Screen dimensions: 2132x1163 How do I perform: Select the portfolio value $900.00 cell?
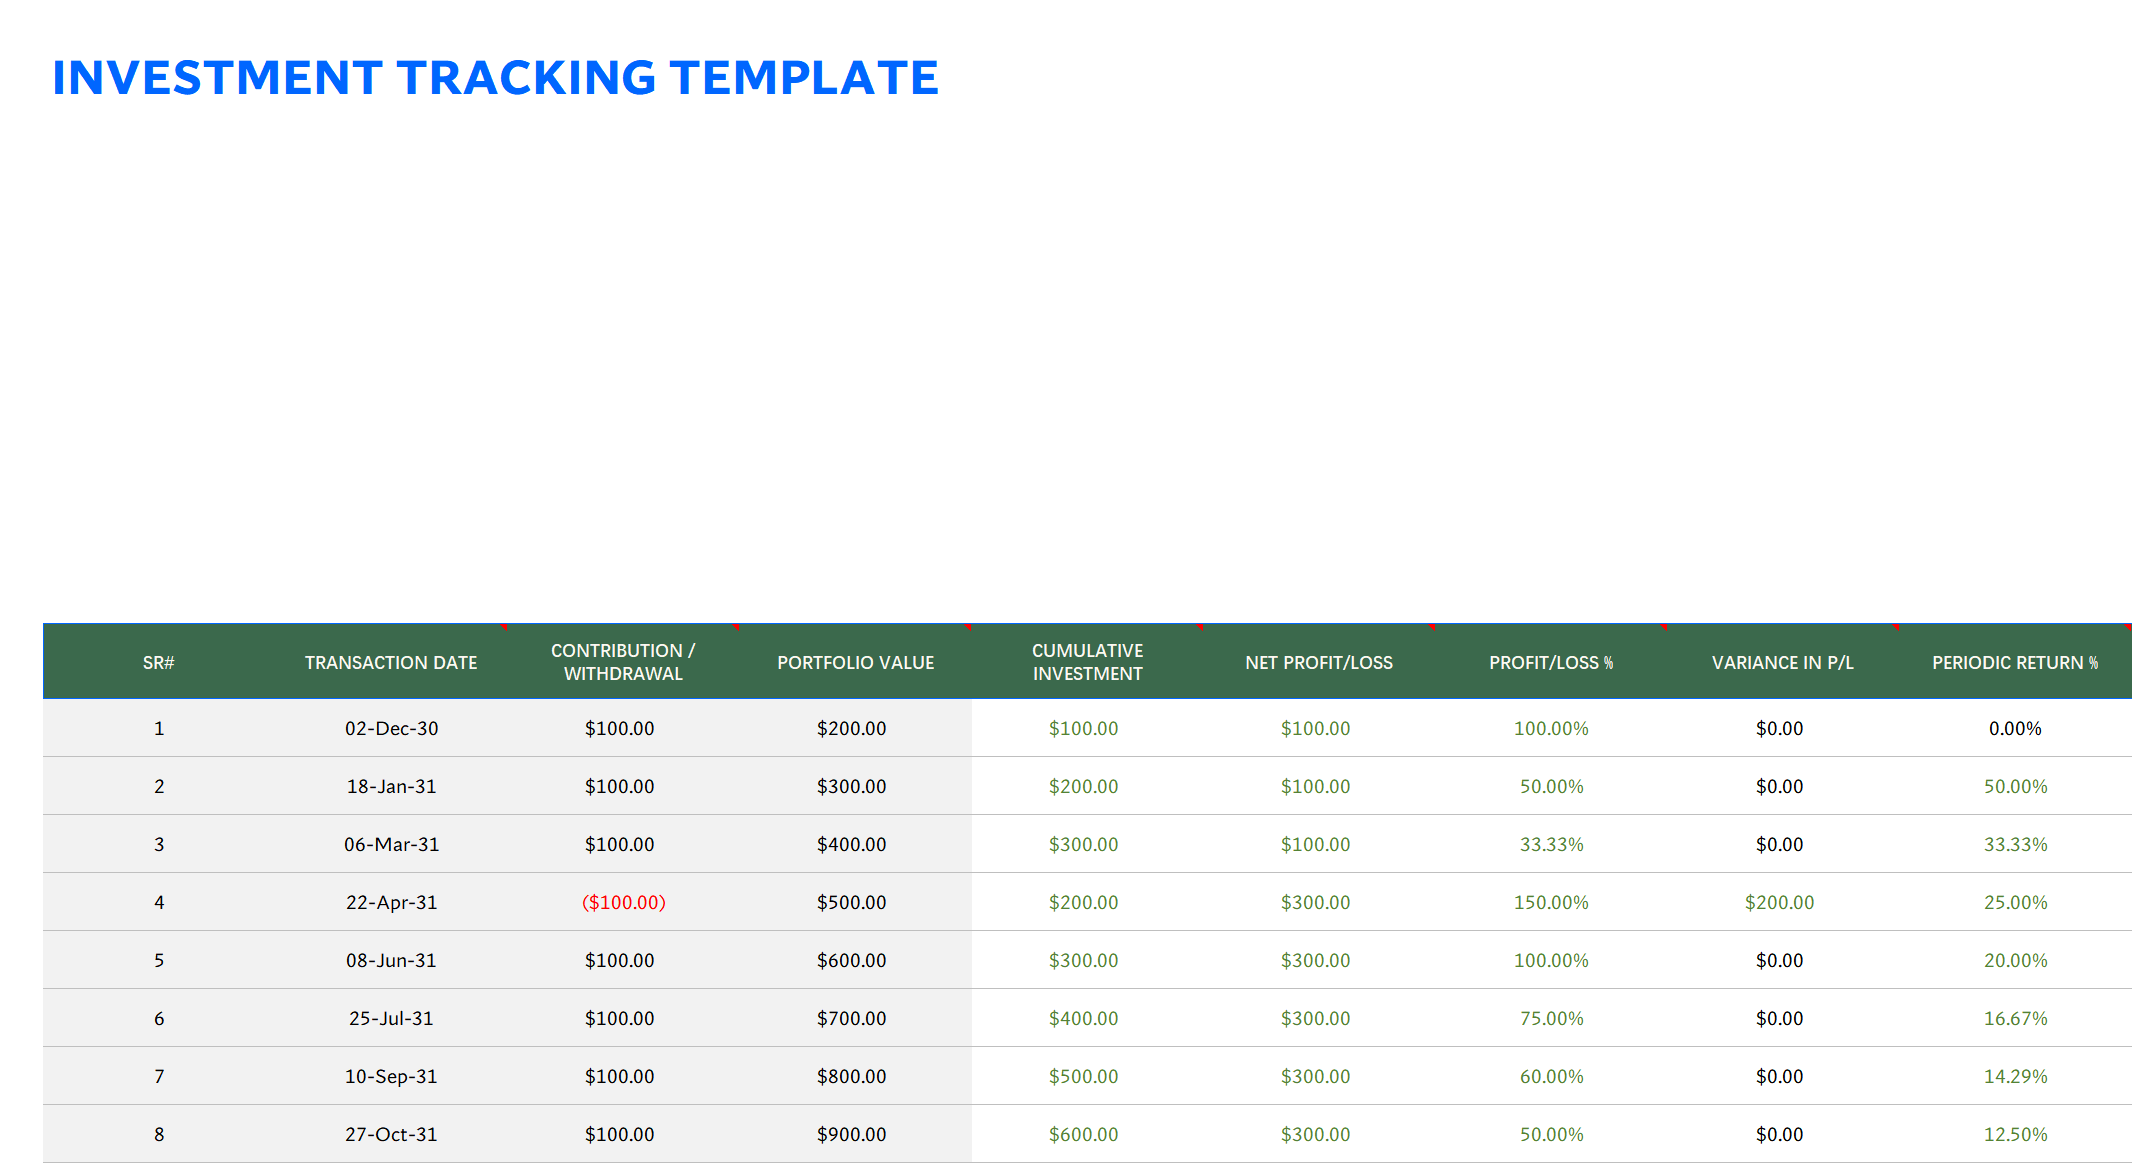[x=855, y=1134]
